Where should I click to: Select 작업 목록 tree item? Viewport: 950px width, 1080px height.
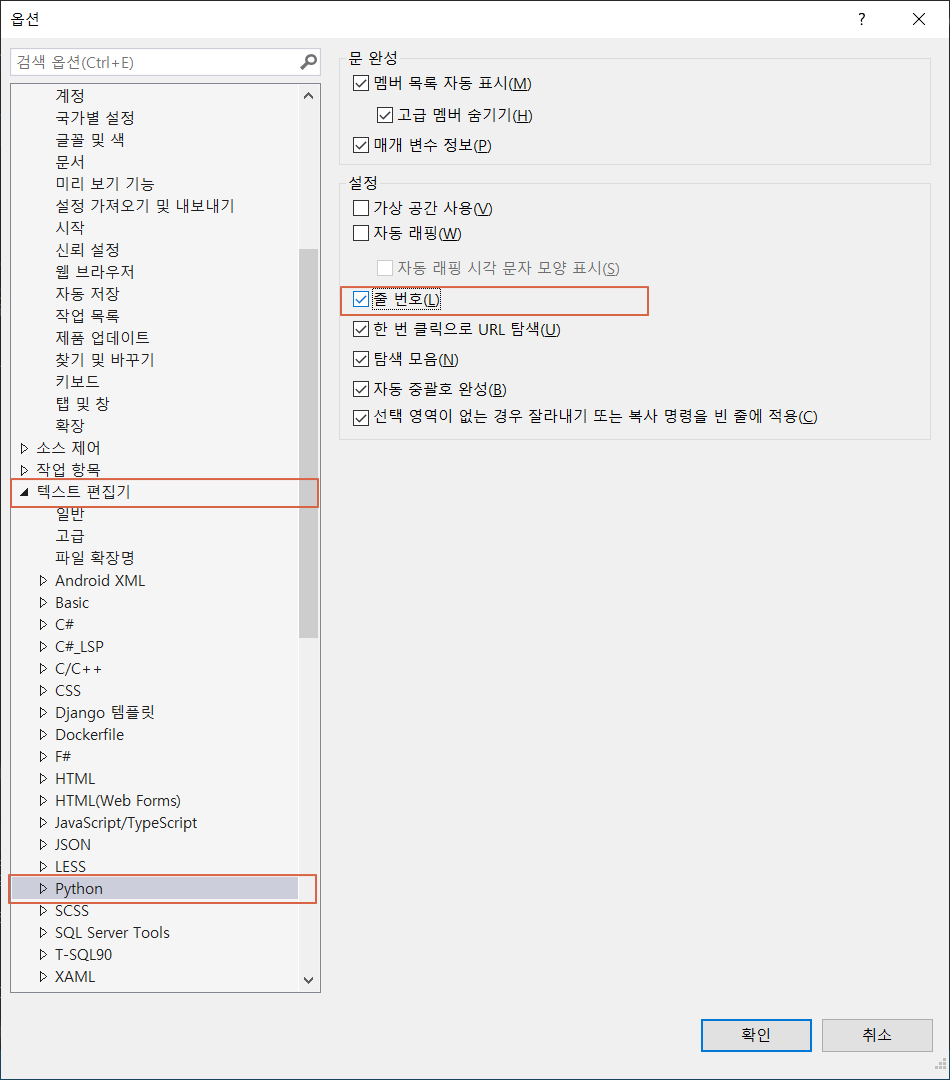(87, 316)
